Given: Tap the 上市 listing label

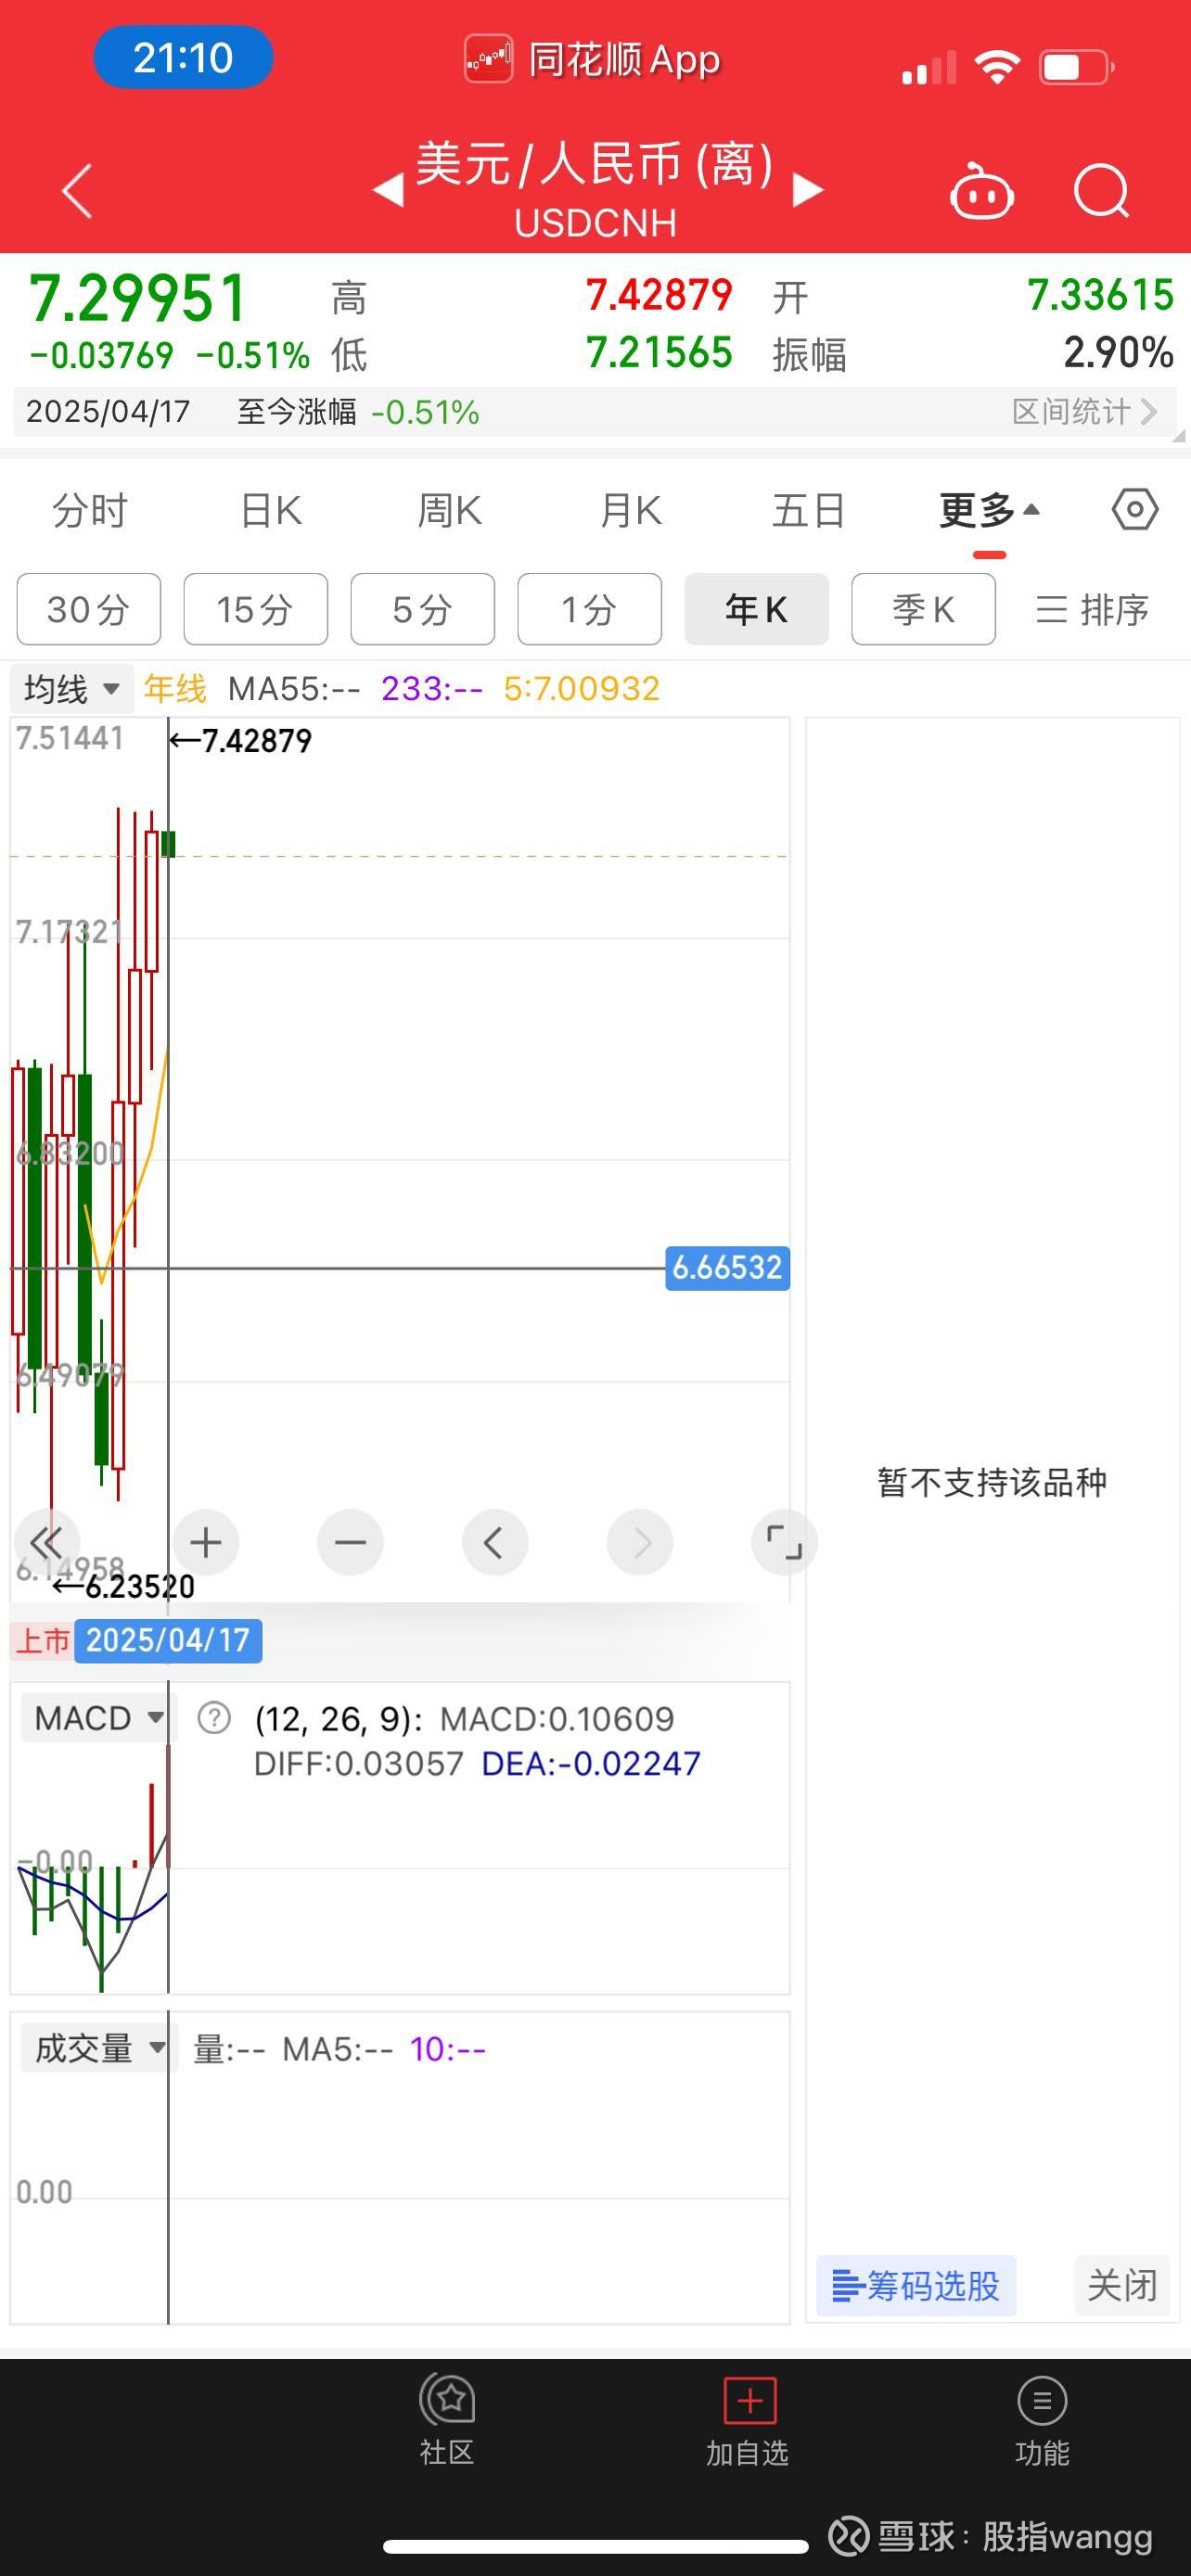Looking at the screenshot, I should click(x=42, y=1641).
